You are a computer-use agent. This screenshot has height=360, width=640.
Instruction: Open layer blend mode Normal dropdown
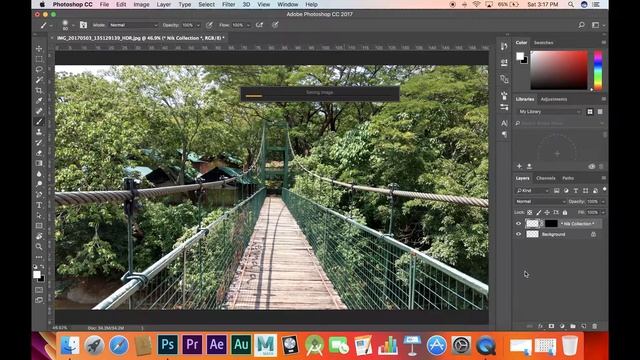coord(540,202)
